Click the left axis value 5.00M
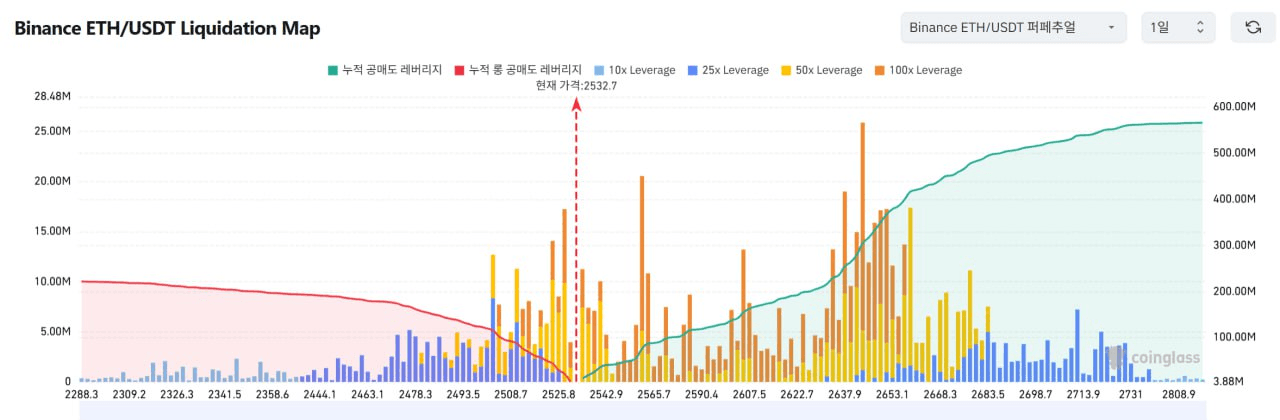Screen dimensions: 1280x420 click(x=55, y=331)
